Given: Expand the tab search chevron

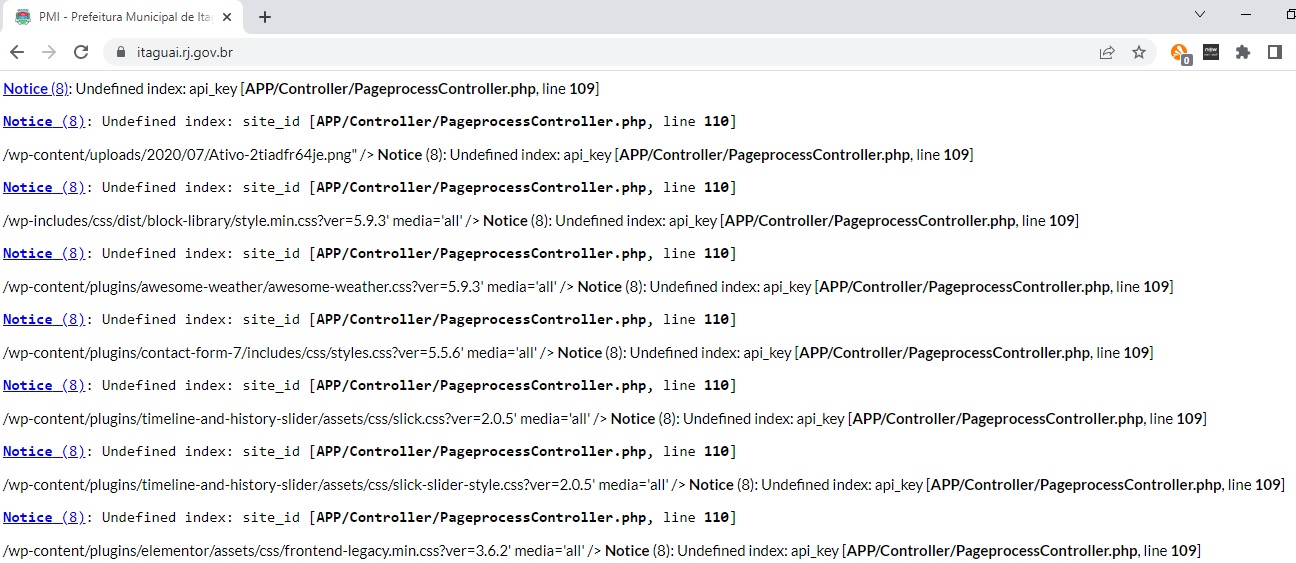Looking at the screenshot, I should click(x=1200, y=15).
